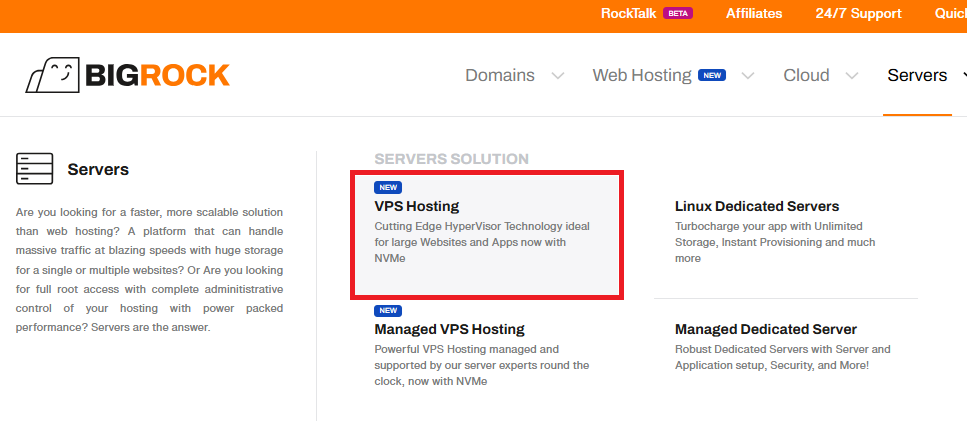The width and height of the screenshot is (967, 443).
Task: Click the Servers rack icon
Action: click(35, 168)
